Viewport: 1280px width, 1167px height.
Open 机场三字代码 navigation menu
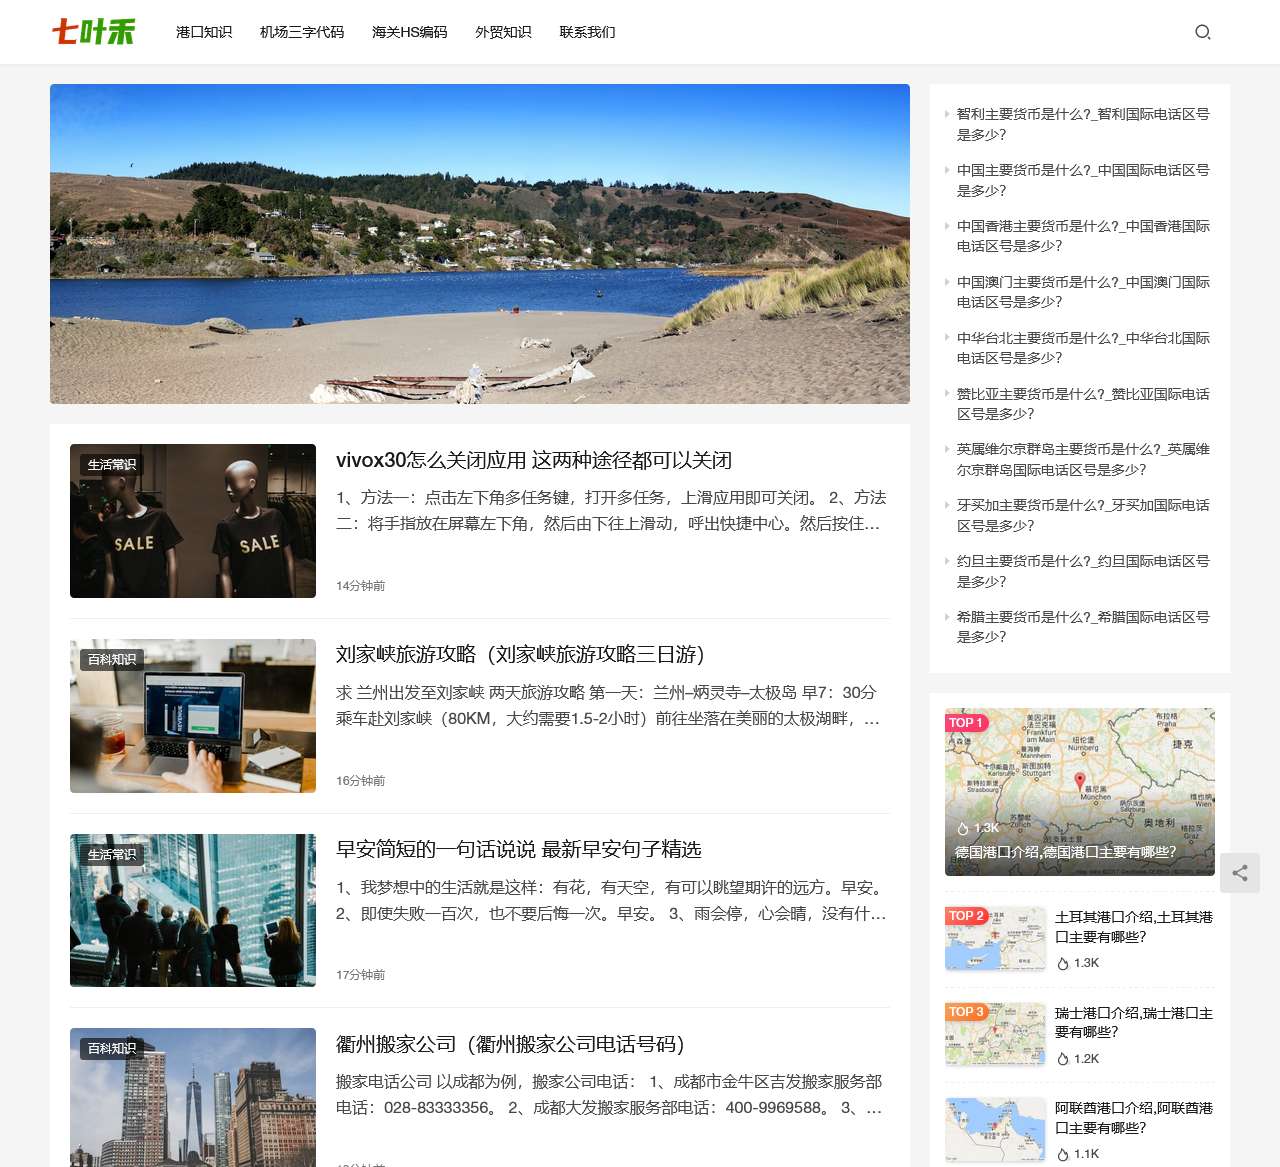pyautogui.click(x=302, y=32)
